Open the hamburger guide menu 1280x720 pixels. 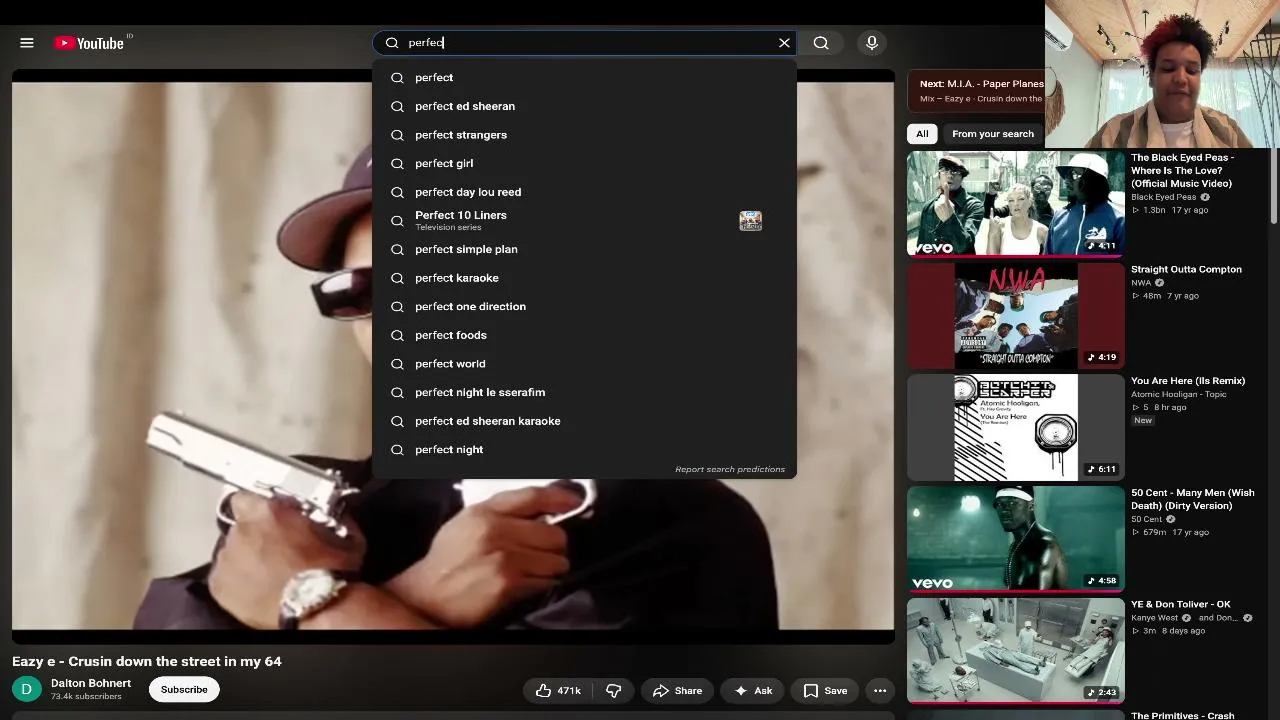pyautogui.click(x=27, y=43)
